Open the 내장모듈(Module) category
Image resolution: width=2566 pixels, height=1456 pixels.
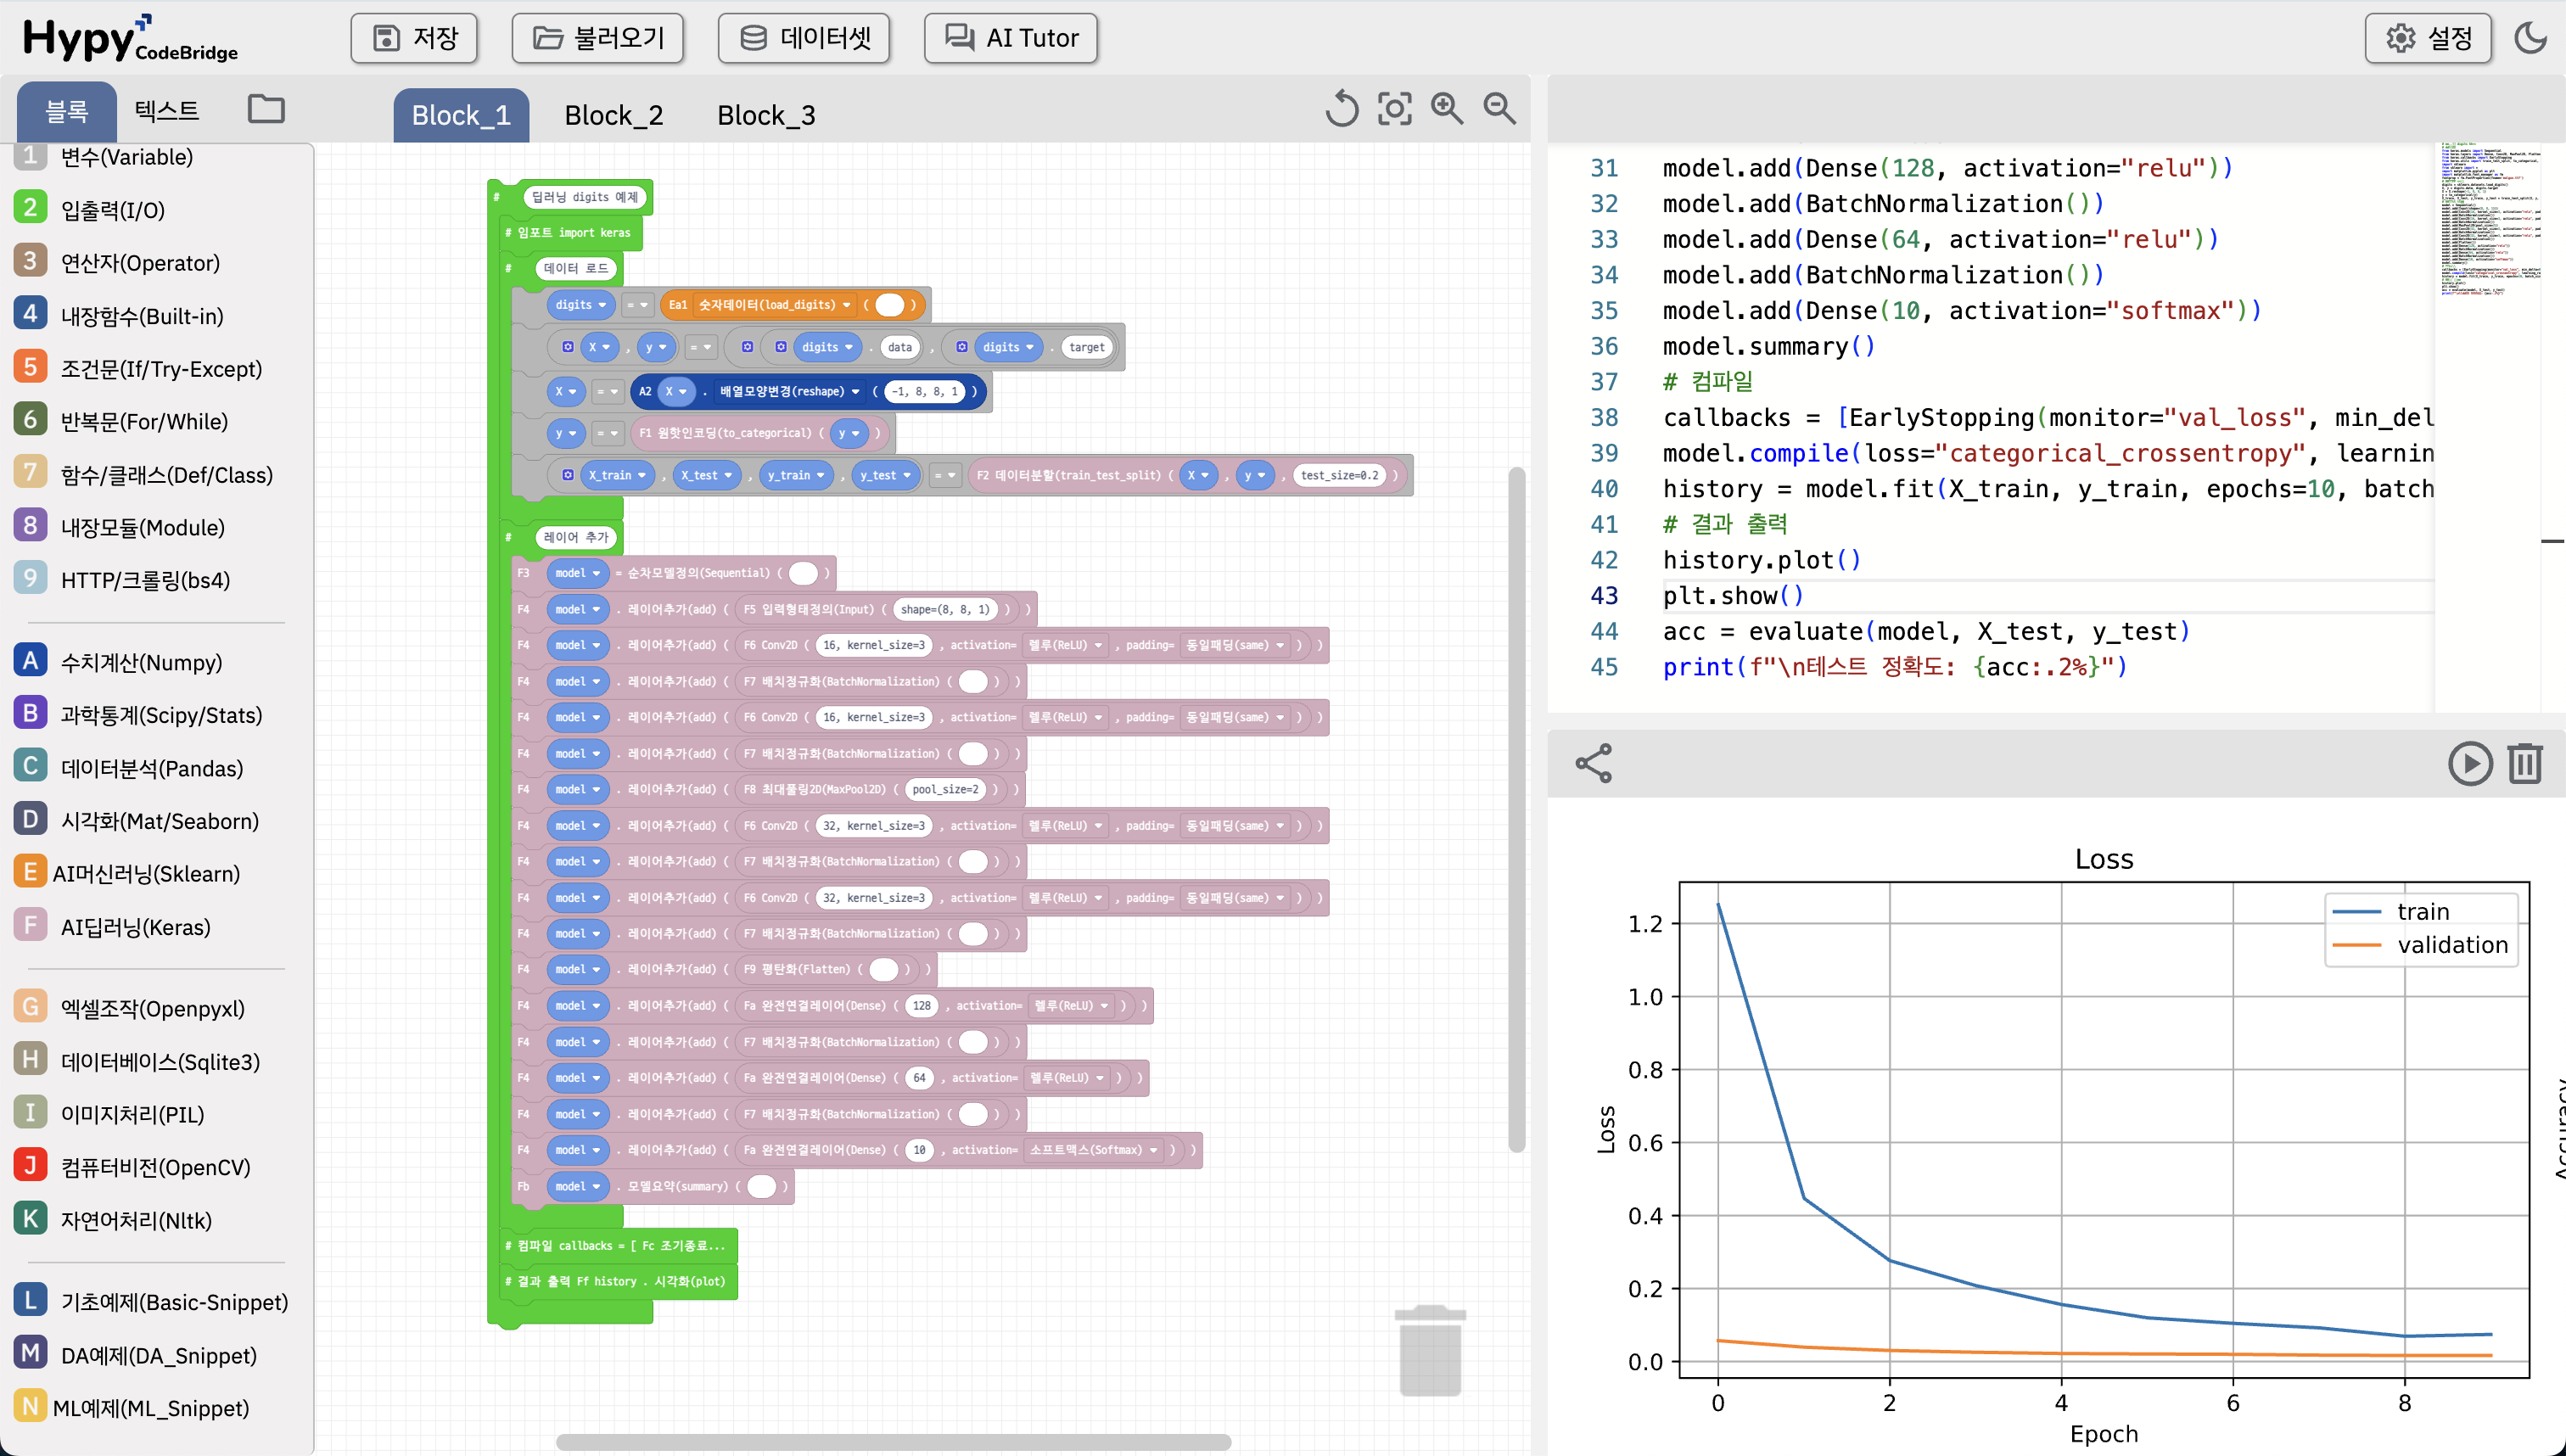[120, 527]
